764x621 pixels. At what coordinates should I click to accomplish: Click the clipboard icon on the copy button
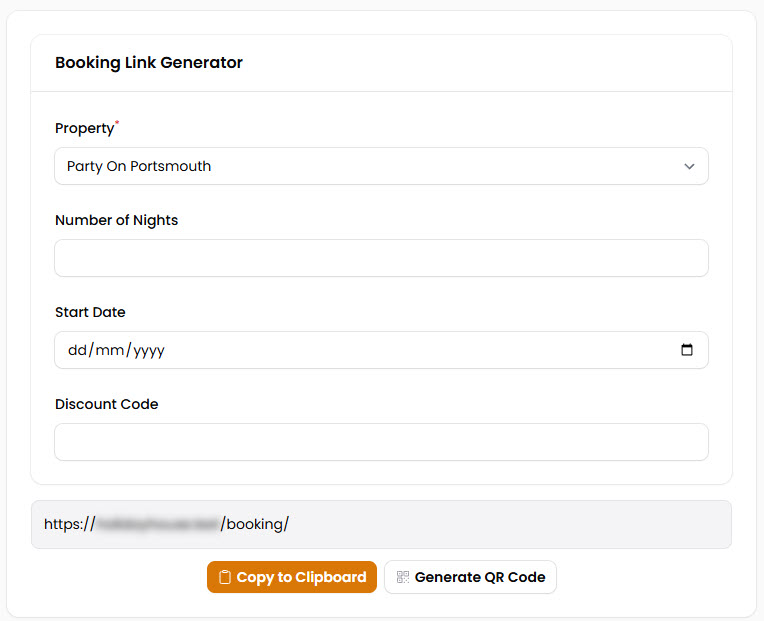pos(225,577)
